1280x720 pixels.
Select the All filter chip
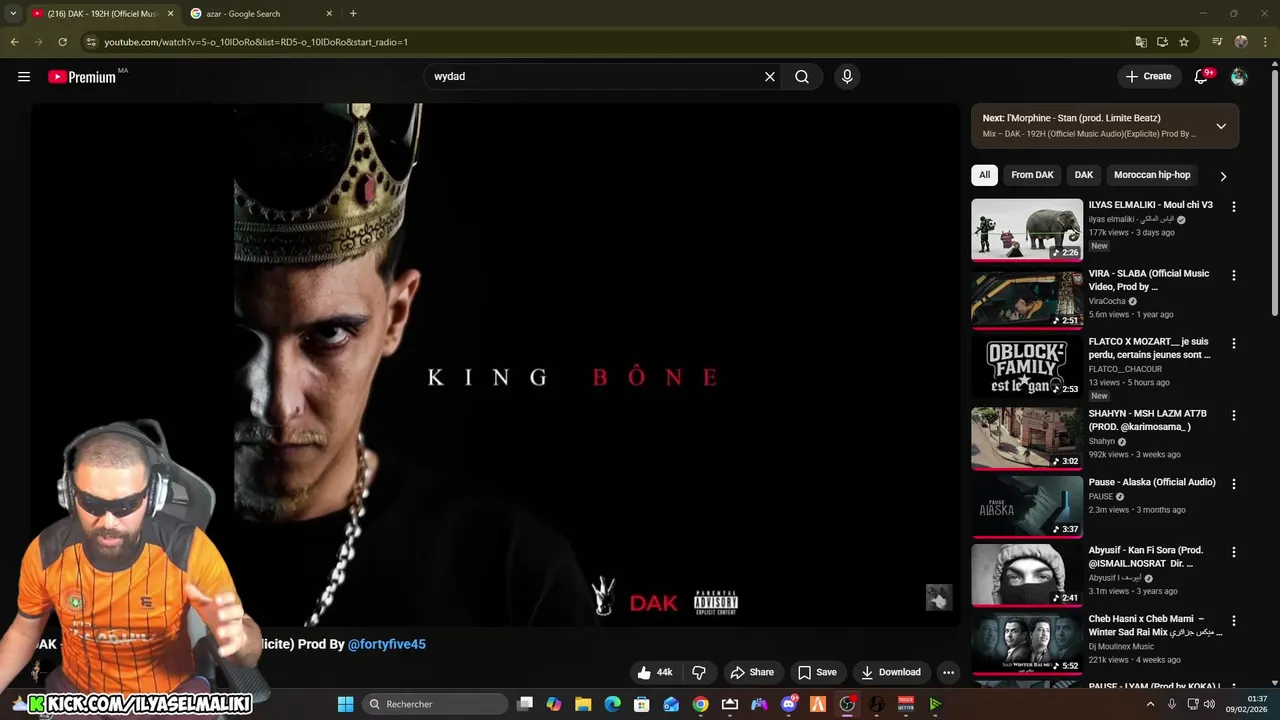tap(984, 175)
